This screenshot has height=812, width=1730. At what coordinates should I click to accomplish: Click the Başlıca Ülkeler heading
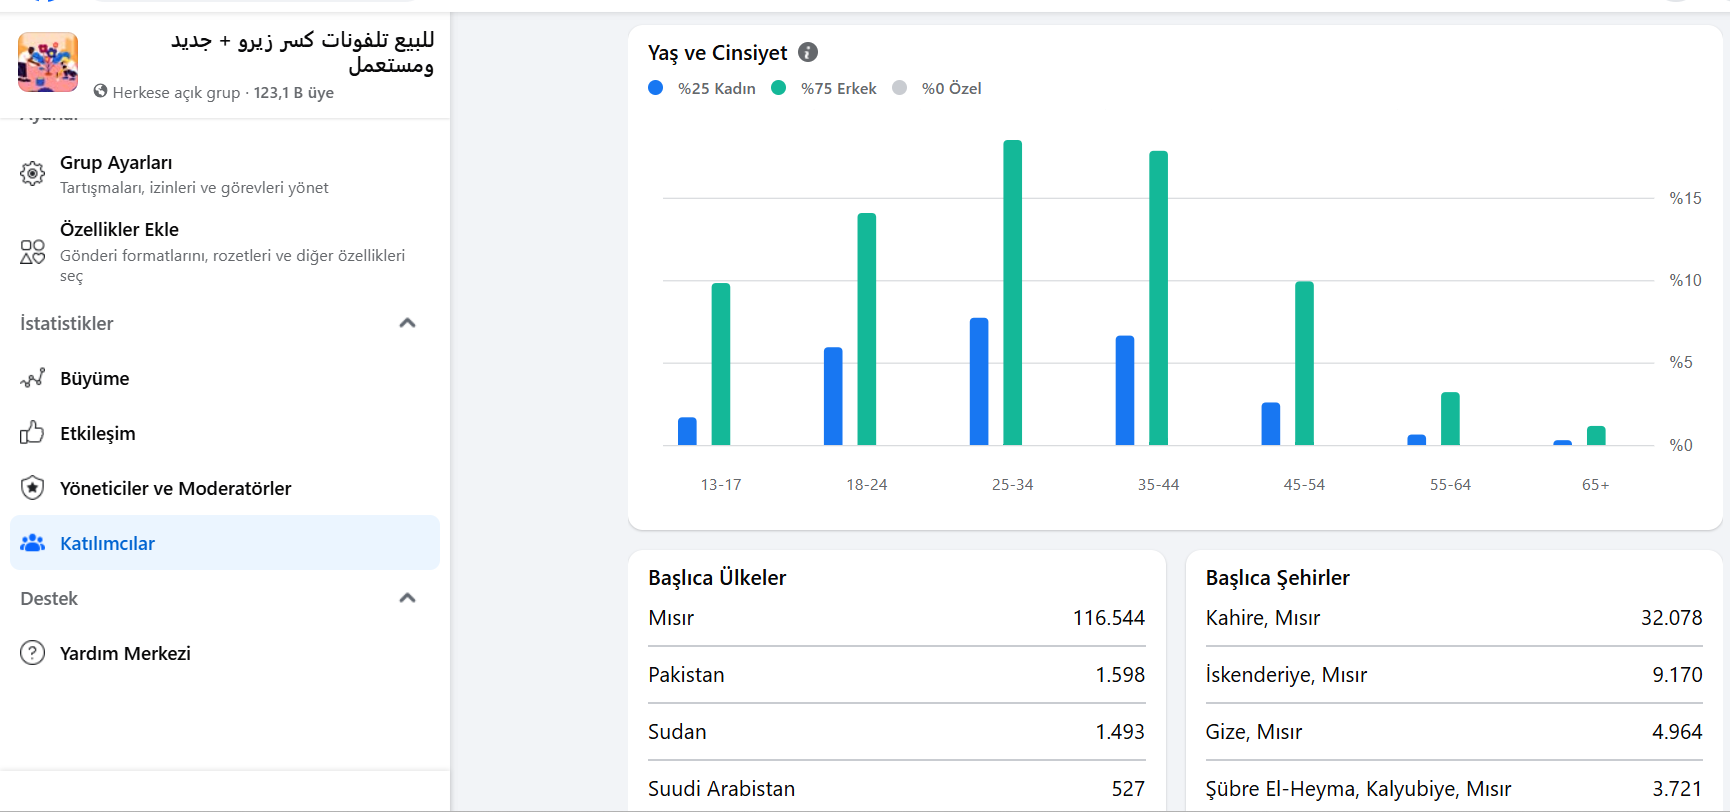(x=717, y=577)
